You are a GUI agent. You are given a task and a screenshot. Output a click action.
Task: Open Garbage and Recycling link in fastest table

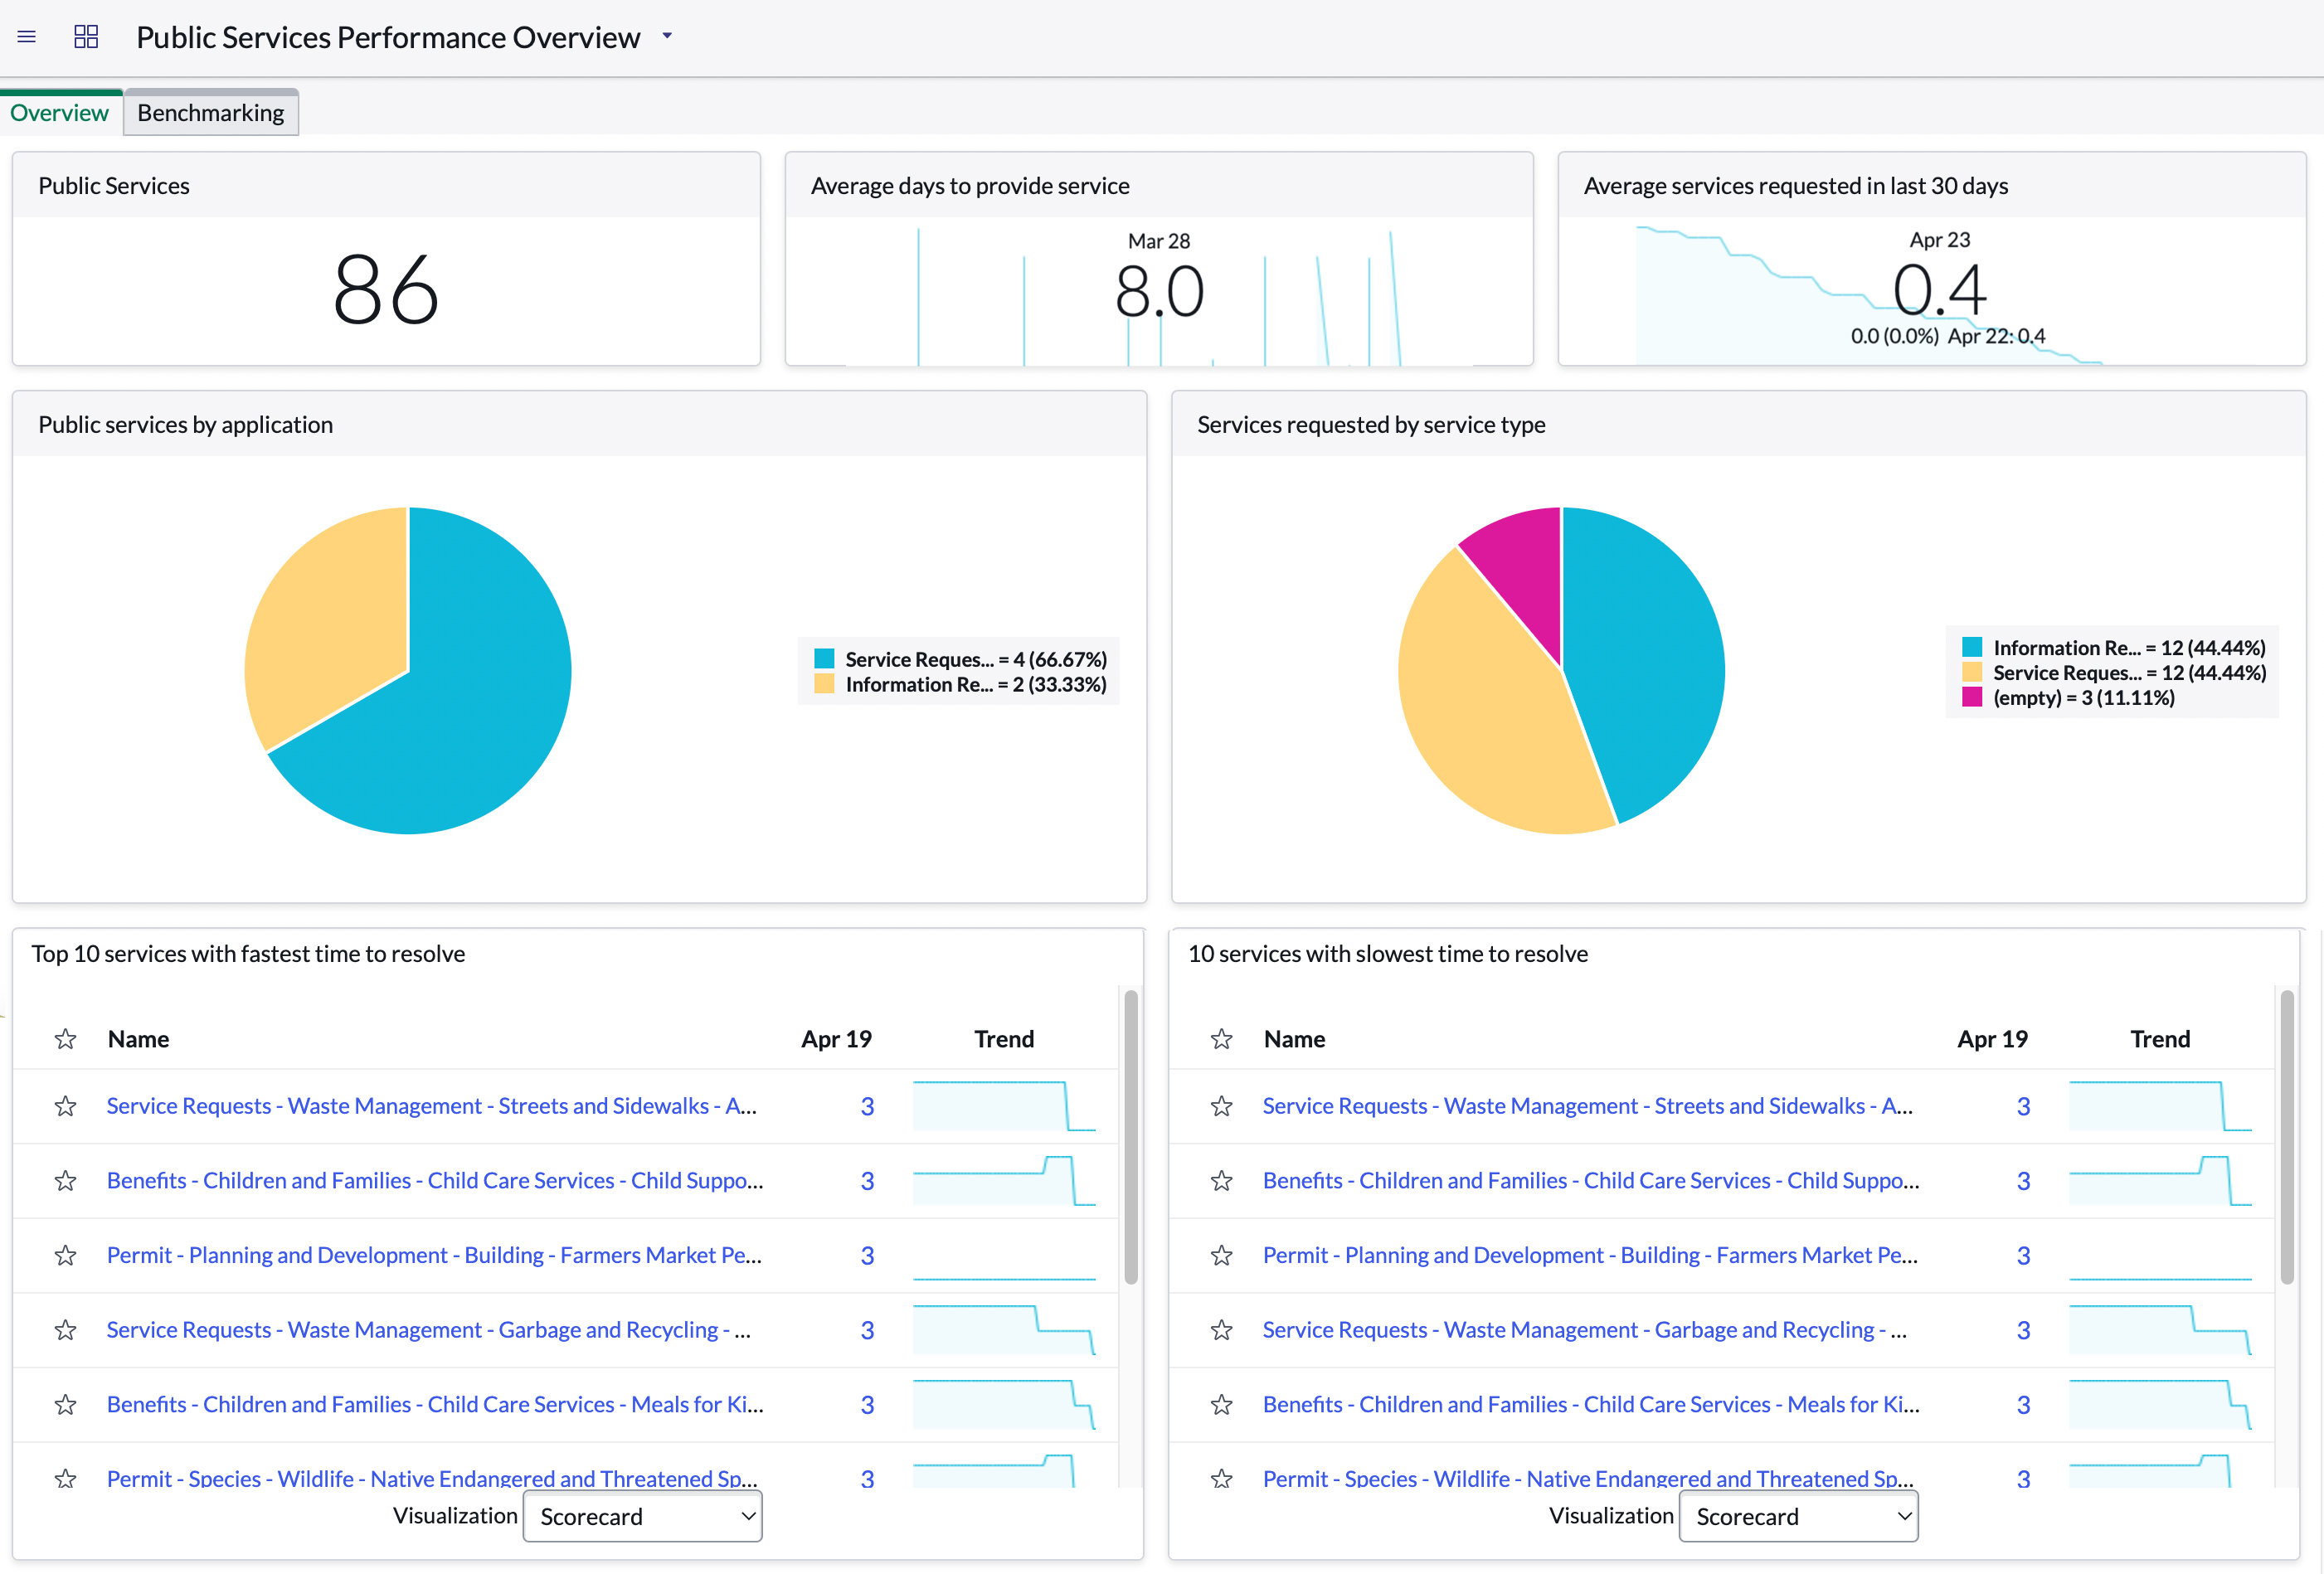tap(429, 1330)
